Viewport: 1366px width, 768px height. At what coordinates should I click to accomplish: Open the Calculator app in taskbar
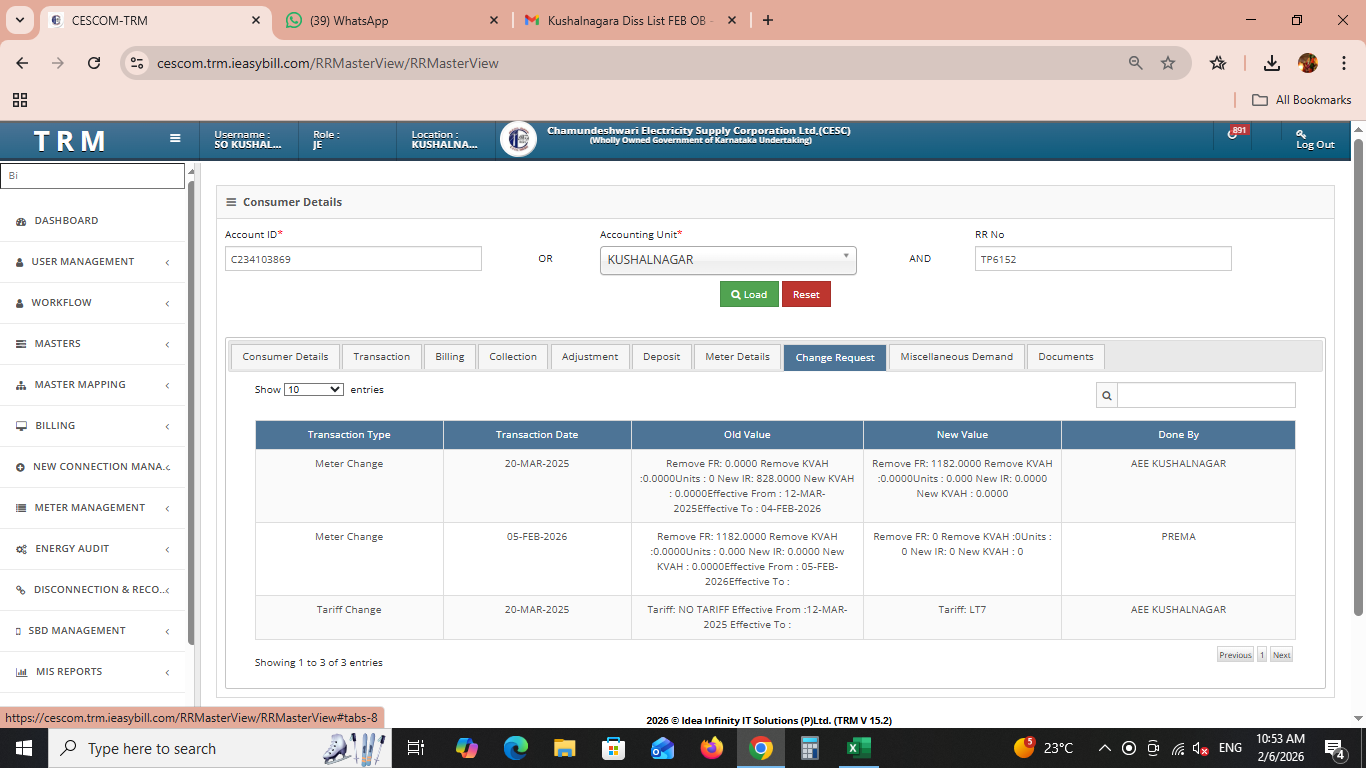click(x=810, y=748)
